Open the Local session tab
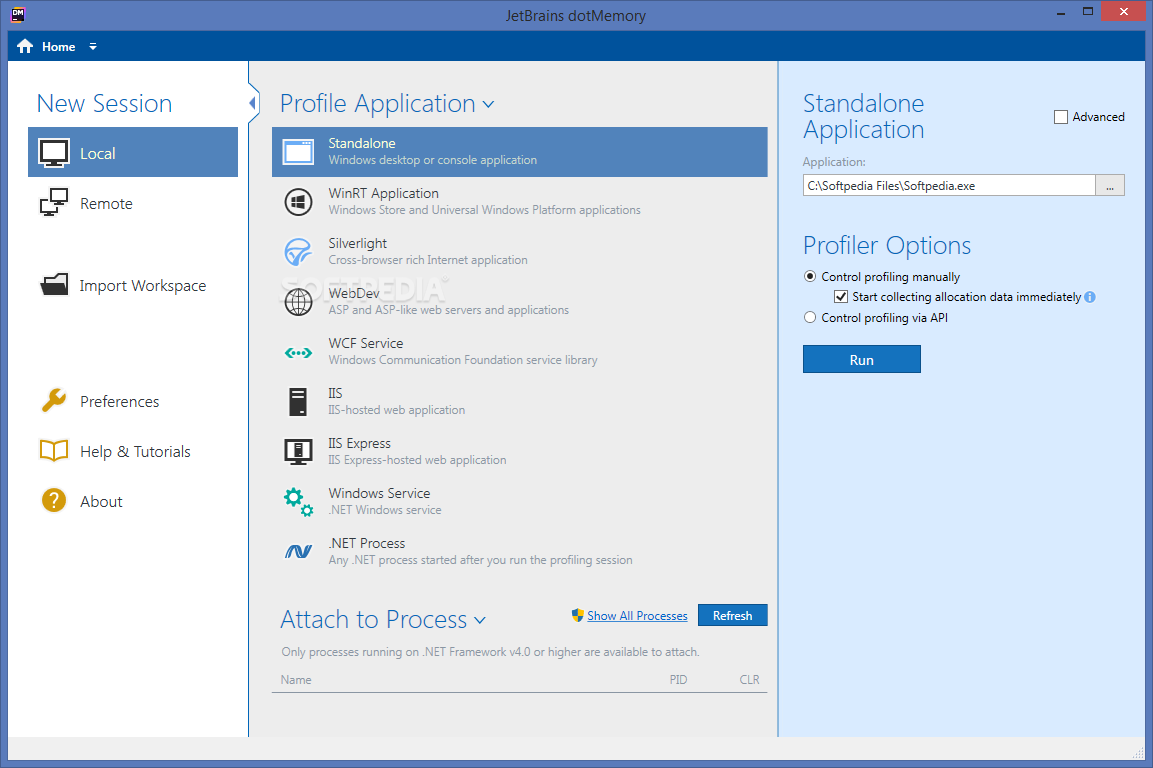The height and width of the screenshot is (768, 1153). 133,152
